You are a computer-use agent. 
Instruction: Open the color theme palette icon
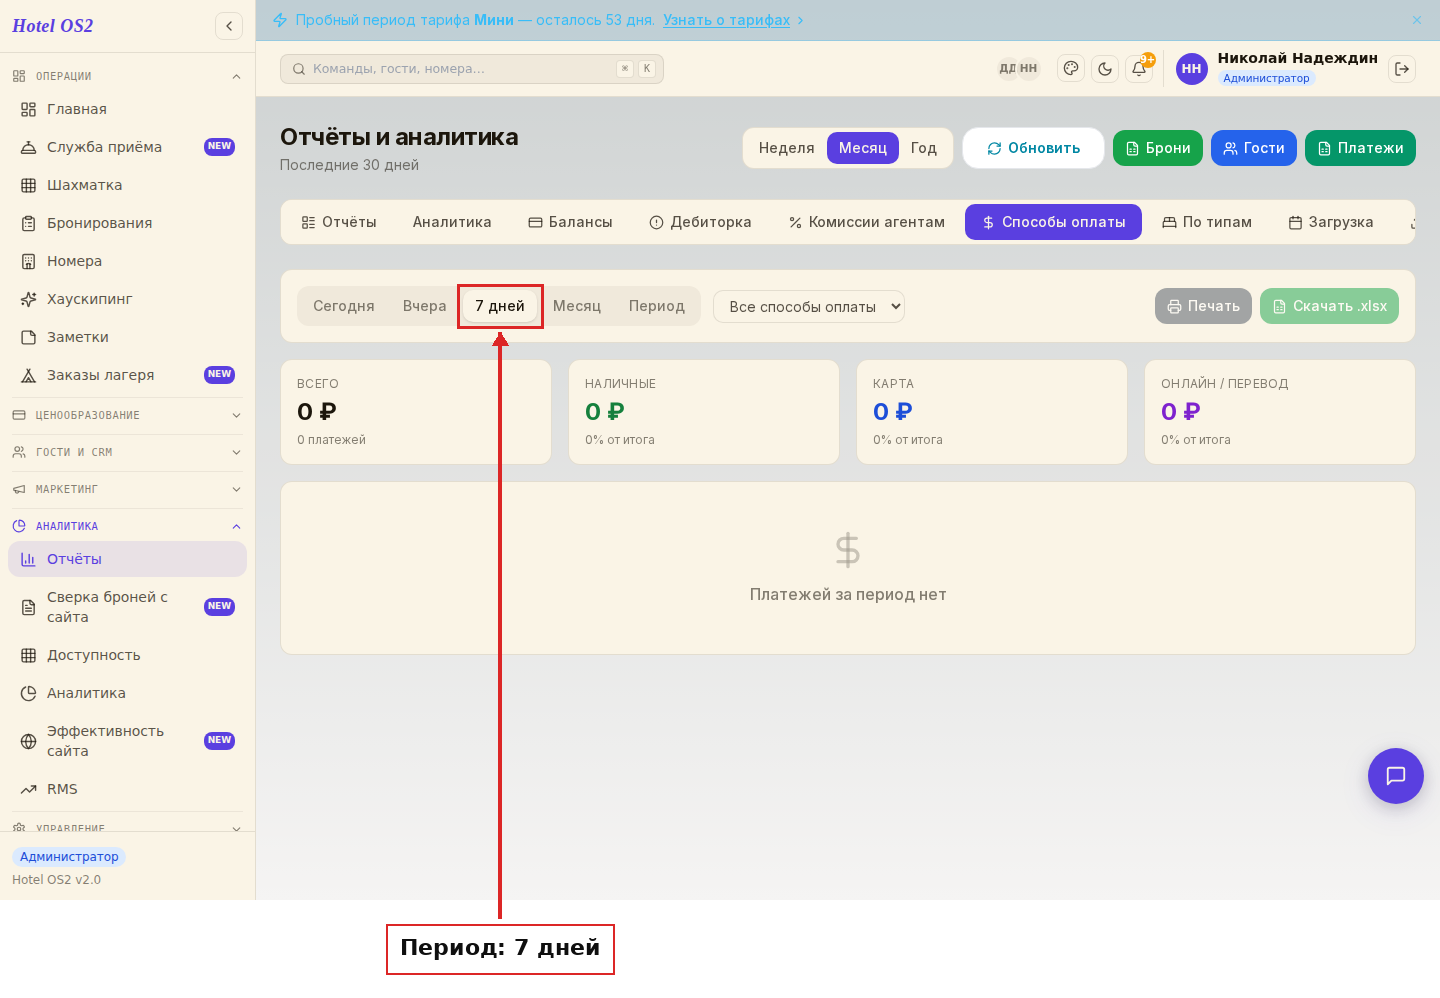(x=1071, y=68)
